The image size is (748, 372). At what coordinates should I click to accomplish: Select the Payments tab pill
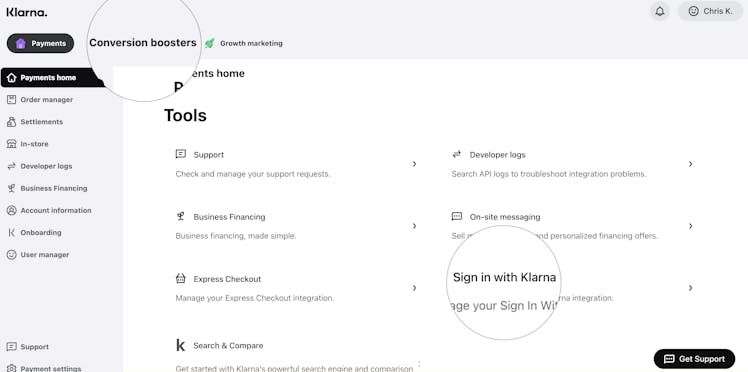(x=41, y=43)
